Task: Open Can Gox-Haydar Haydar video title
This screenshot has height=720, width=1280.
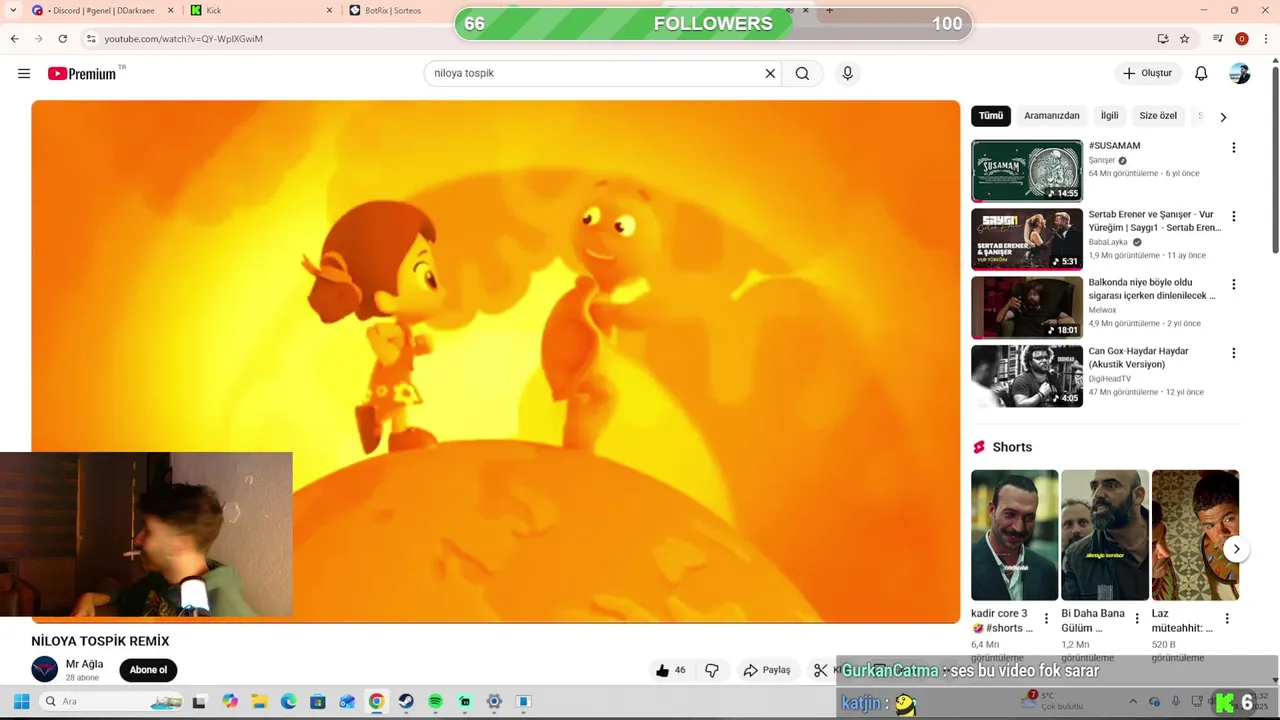Action: (1139, 358)
